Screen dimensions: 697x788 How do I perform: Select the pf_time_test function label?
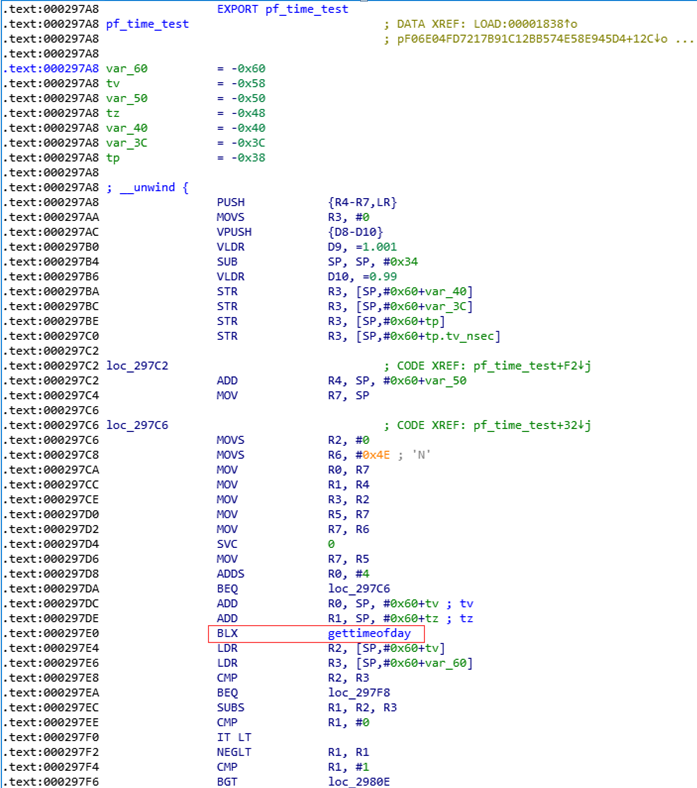click(147, 24)
